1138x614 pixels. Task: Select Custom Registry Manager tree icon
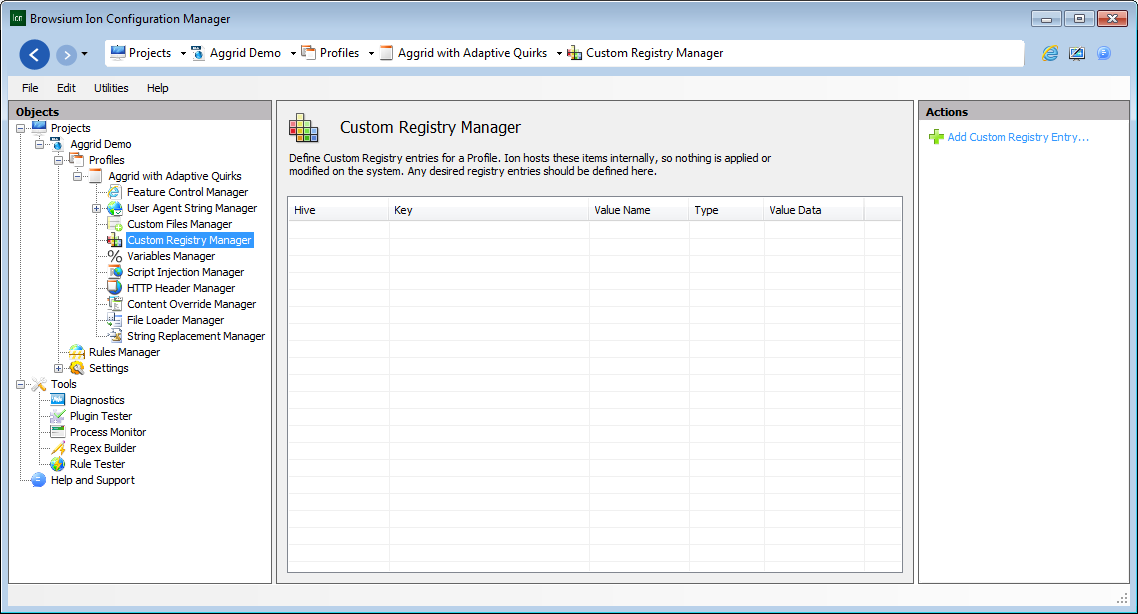[x=115, y=240]
